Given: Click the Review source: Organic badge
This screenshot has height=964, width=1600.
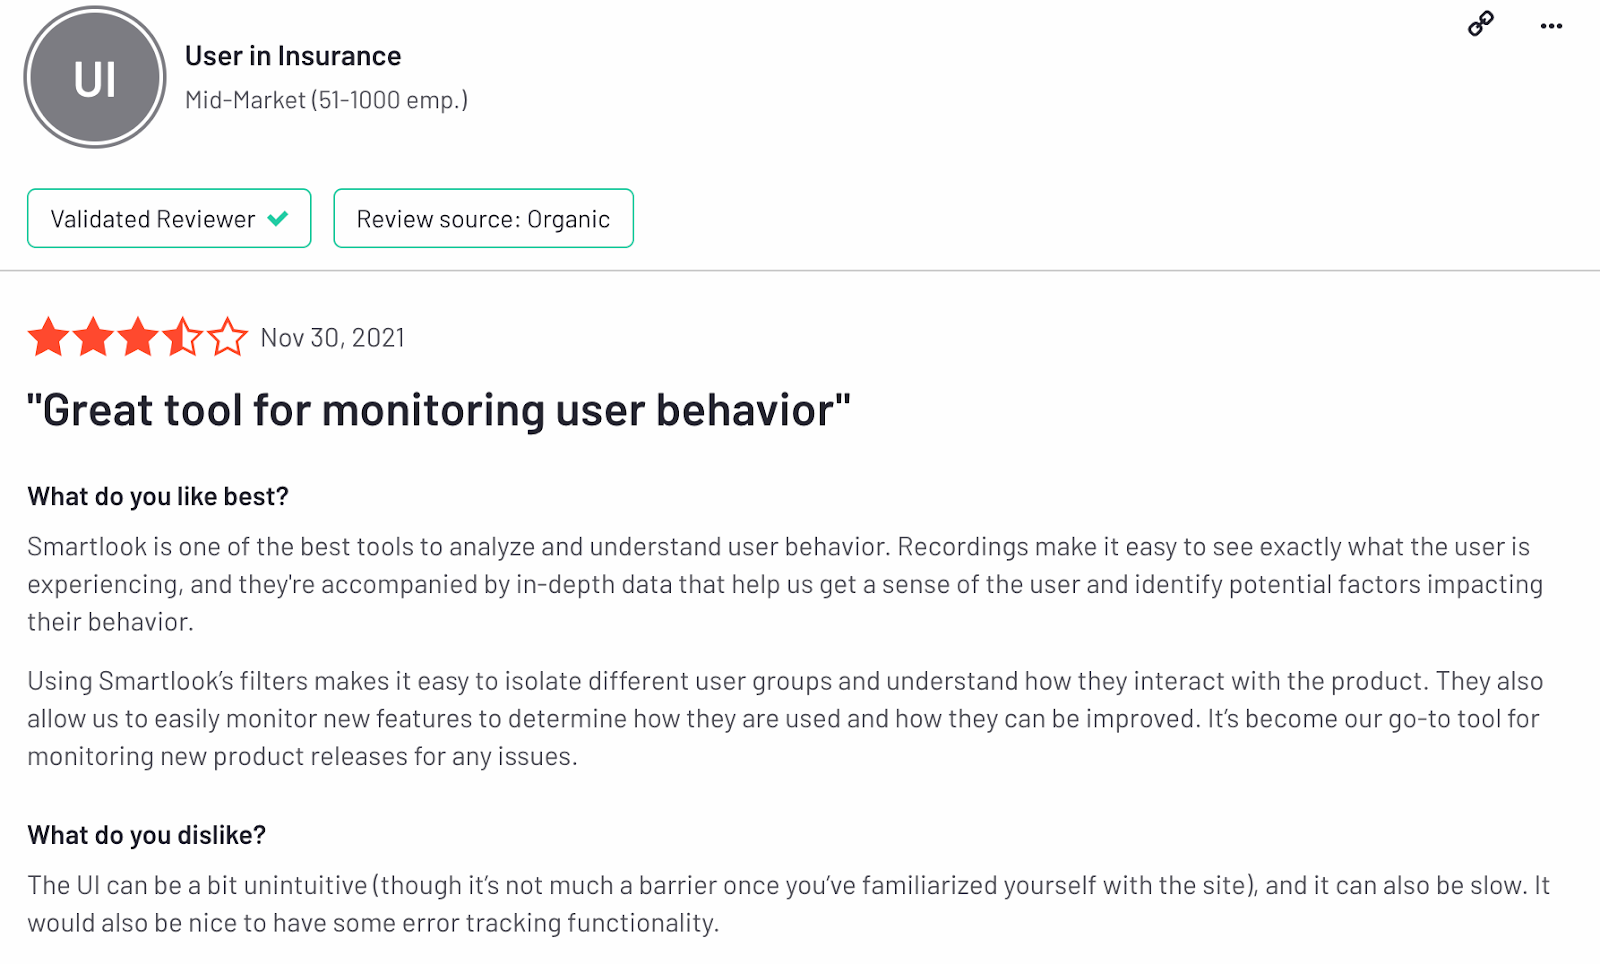Looking at the screenshot, I should 483,218.
